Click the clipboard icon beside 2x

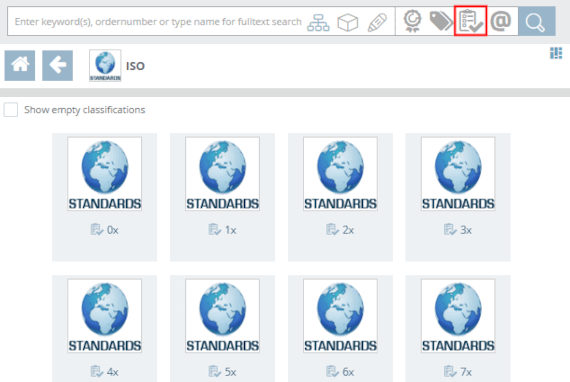(333, 230)
